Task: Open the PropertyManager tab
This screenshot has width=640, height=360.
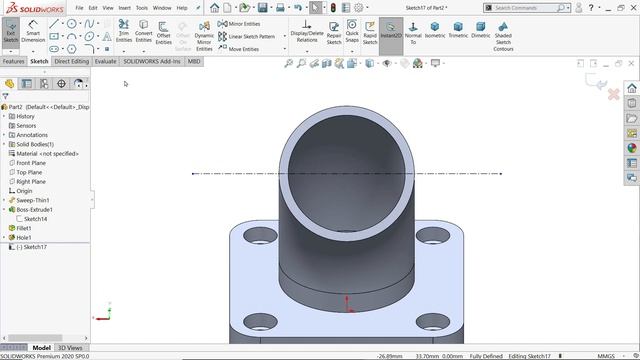Action: click(27, 84)
